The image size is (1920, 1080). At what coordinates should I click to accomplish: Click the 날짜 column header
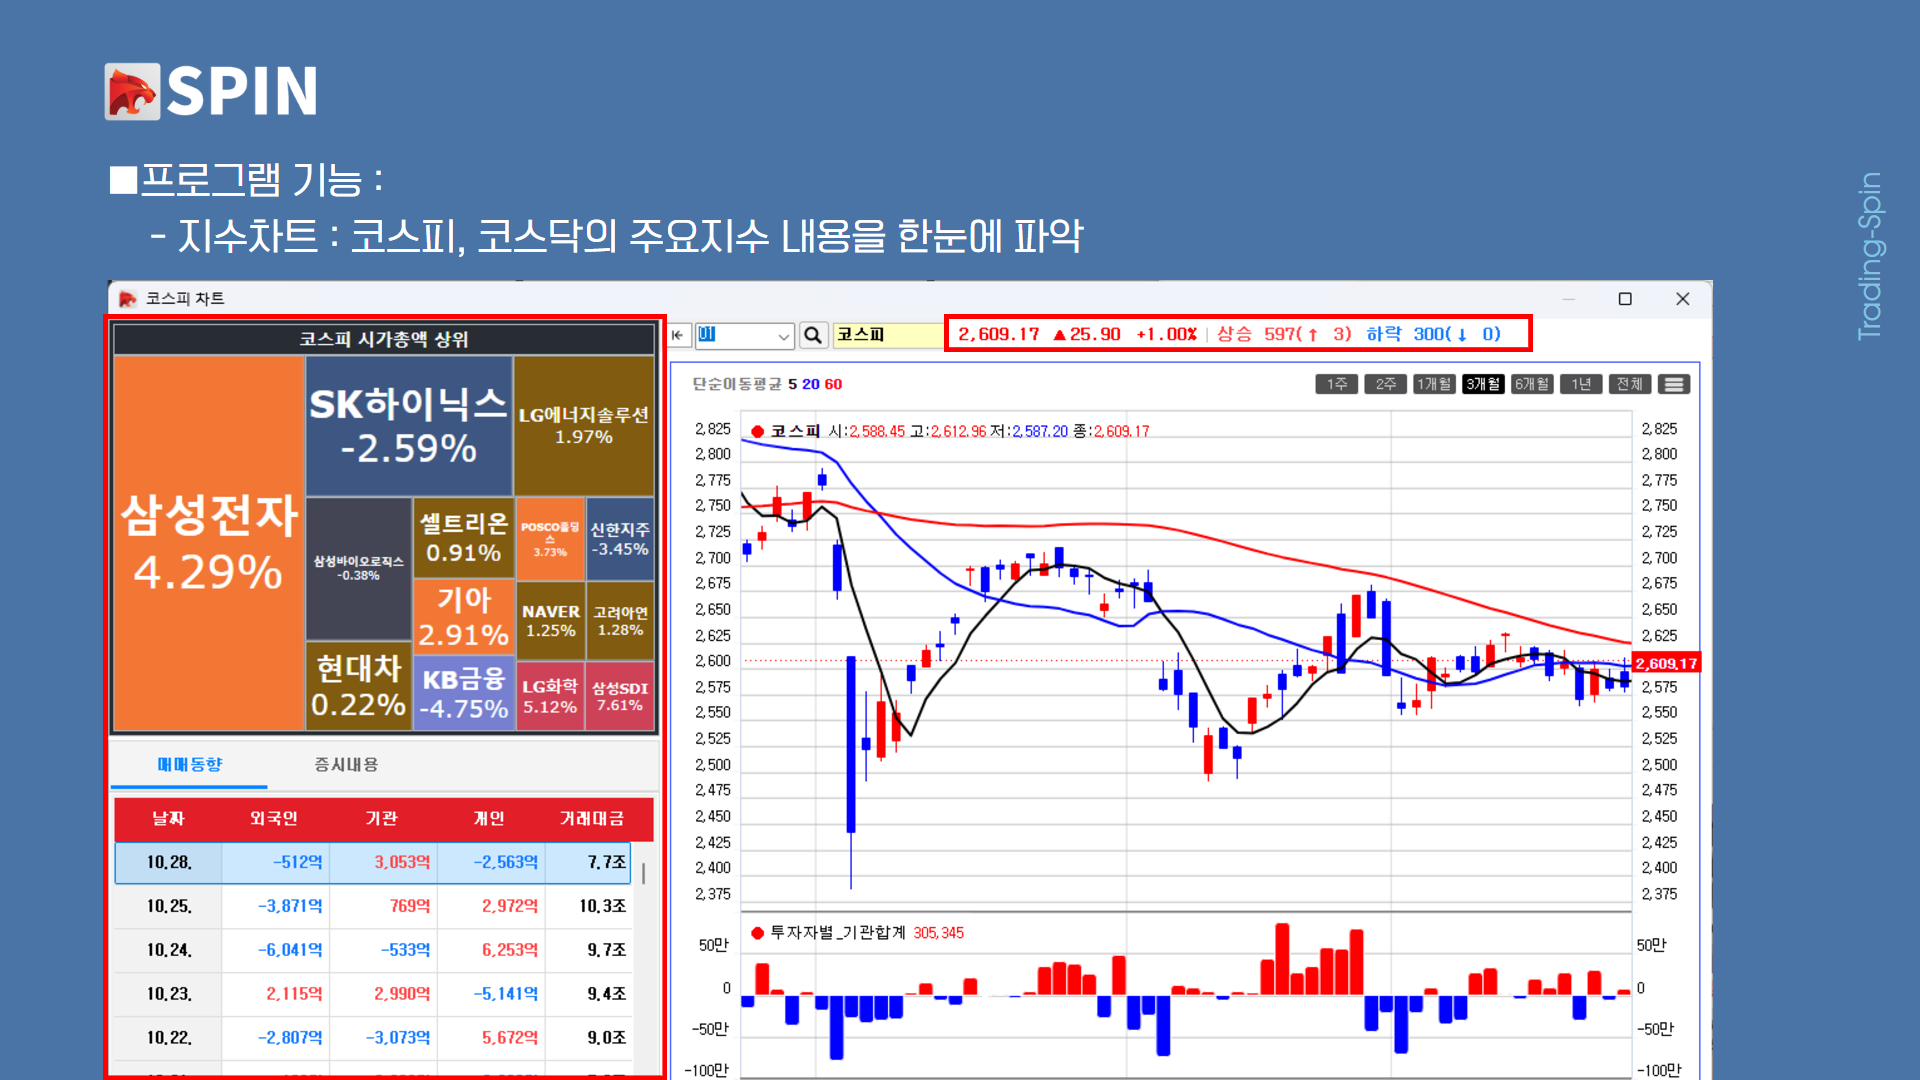pos(168,819)
